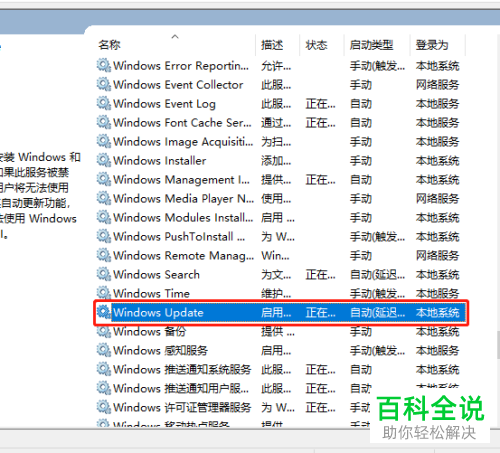This screenshot has height=453, width=500.
Task: Click Windows Media Player logon 网络服务
Action: [437, 199]
